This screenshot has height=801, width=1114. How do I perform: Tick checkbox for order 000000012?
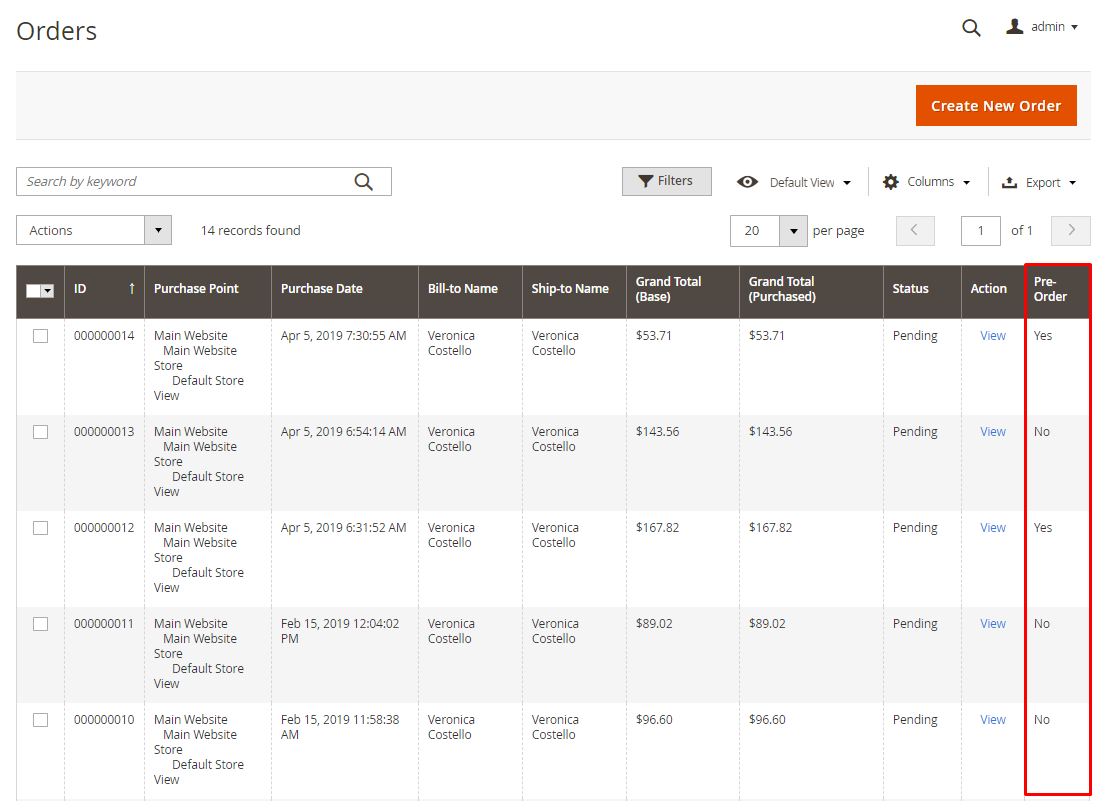pyautogui.click(x=41, y=528)
